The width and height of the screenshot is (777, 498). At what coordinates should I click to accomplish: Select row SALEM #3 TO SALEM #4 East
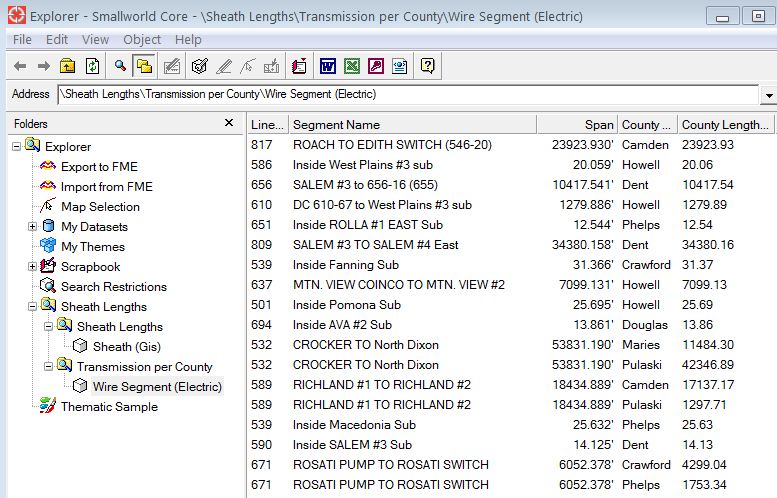point(511,245)
